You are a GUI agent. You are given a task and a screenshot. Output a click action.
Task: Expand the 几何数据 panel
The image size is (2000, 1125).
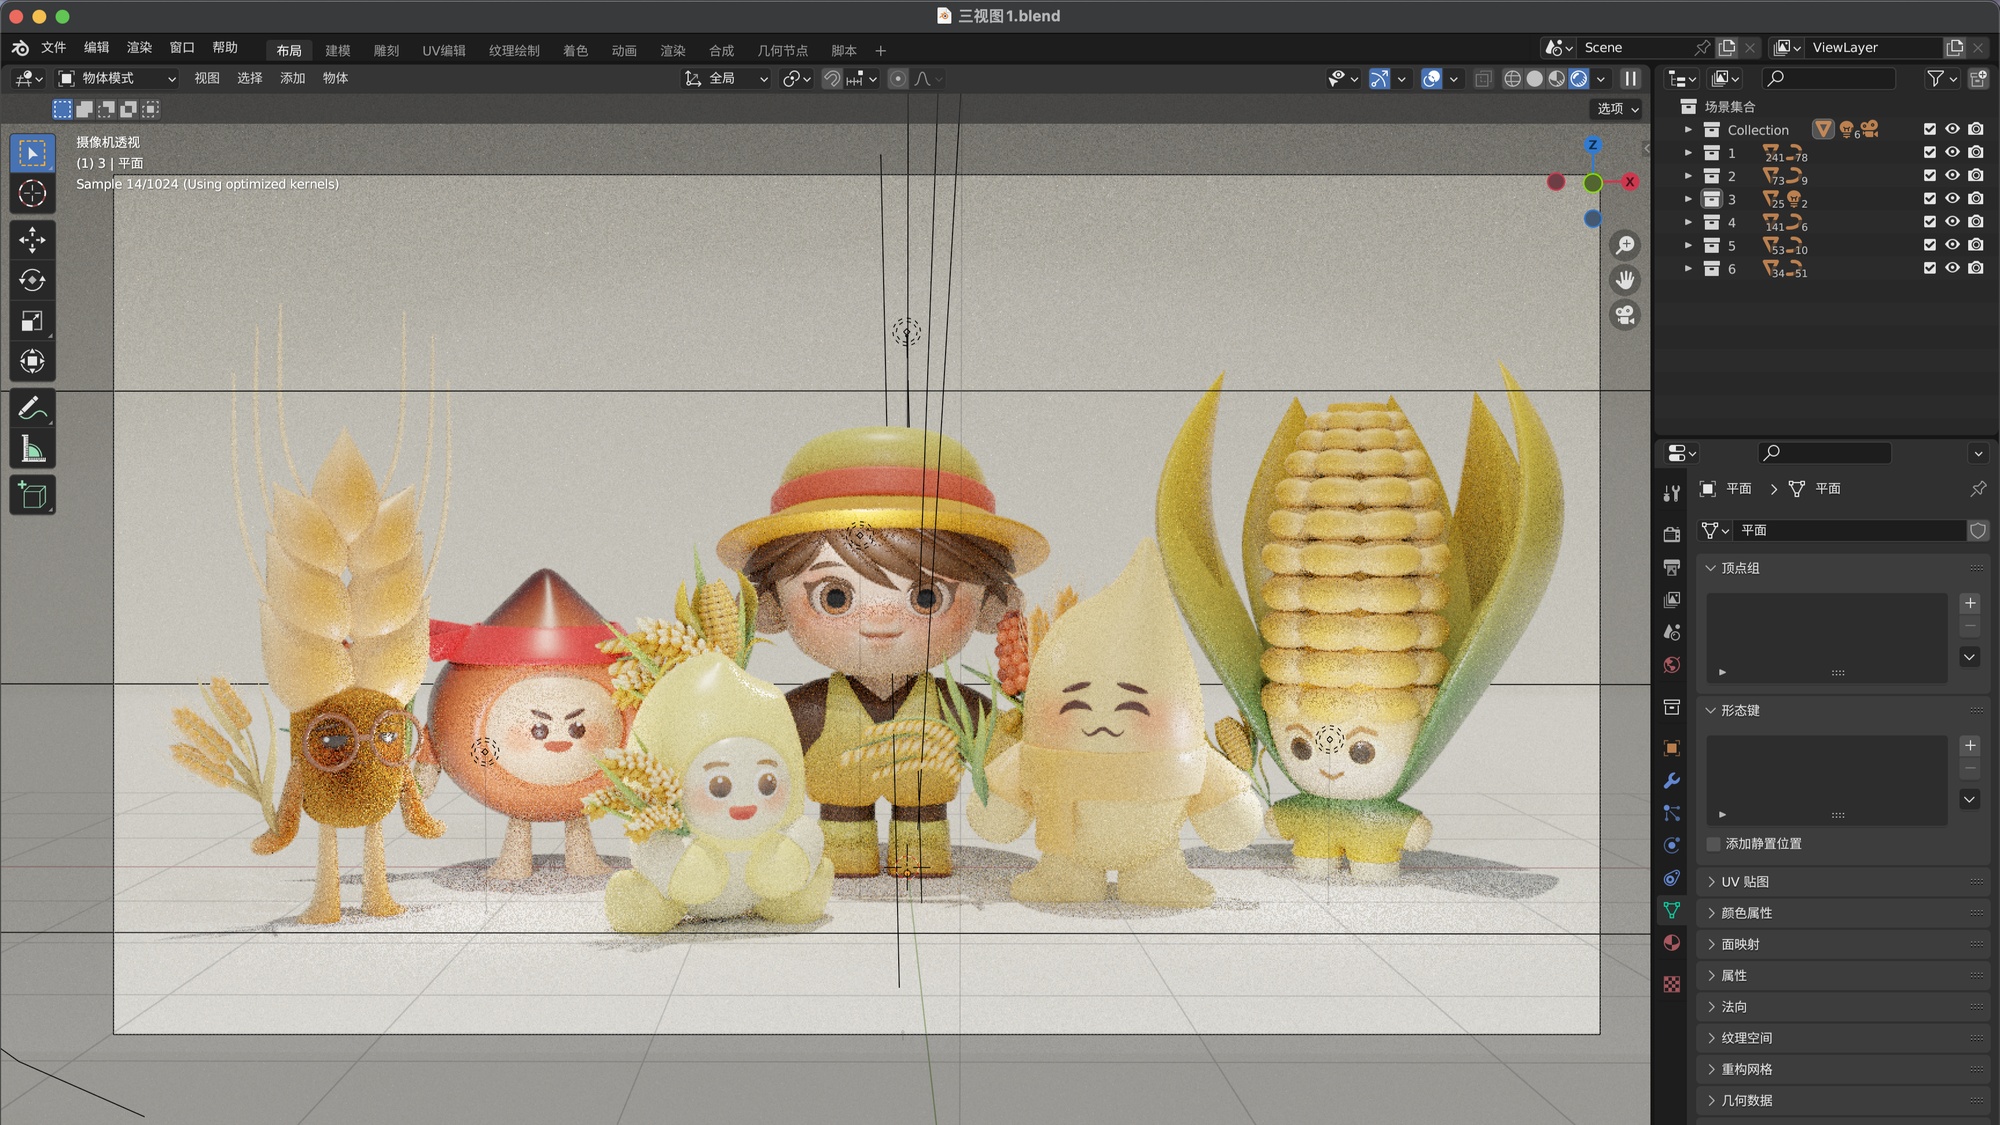click(1711, 1100)
